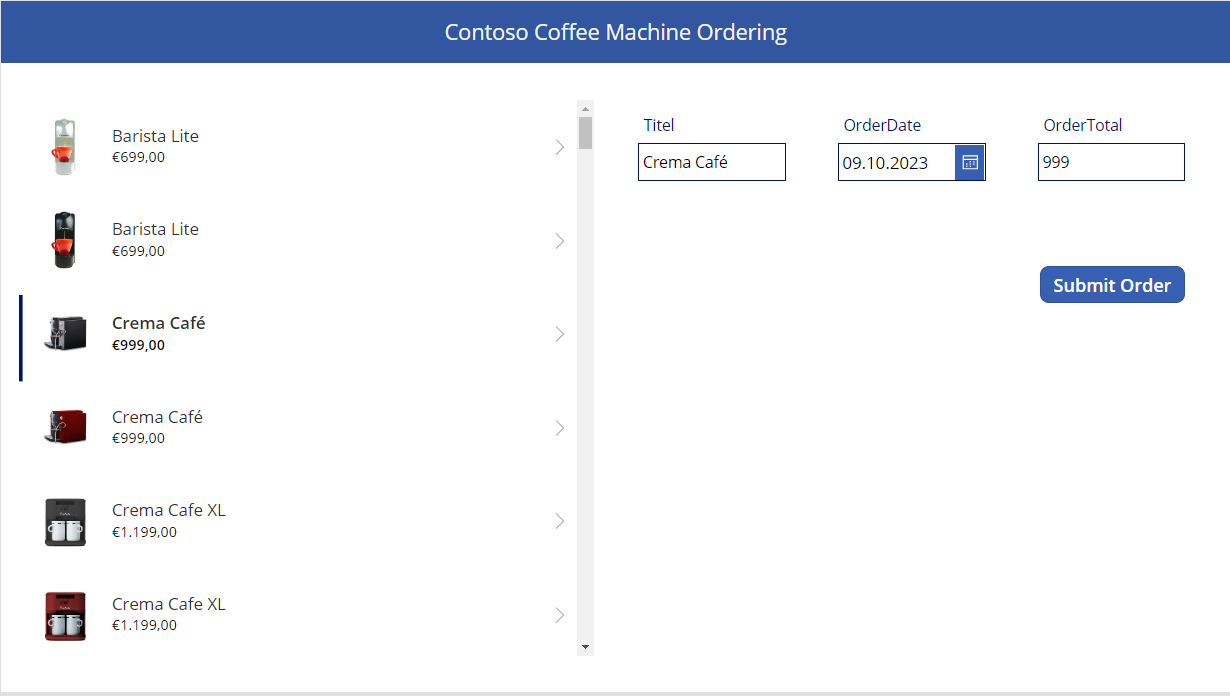Open chevron for red Crema Café row
Viewport: 1230px width, 696px height.
559,428
